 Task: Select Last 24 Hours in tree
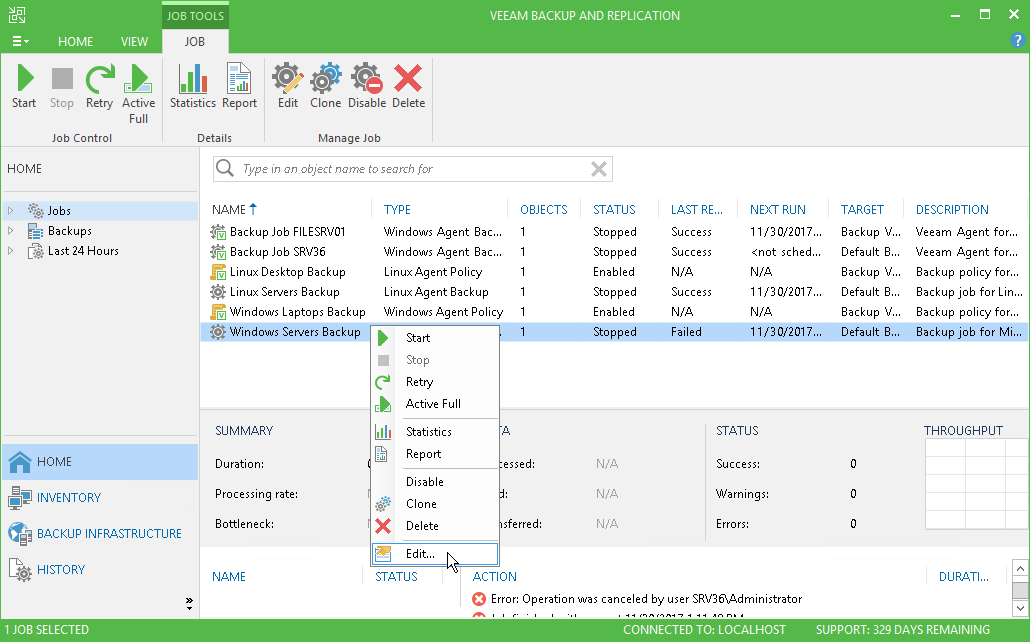[83, 250]
